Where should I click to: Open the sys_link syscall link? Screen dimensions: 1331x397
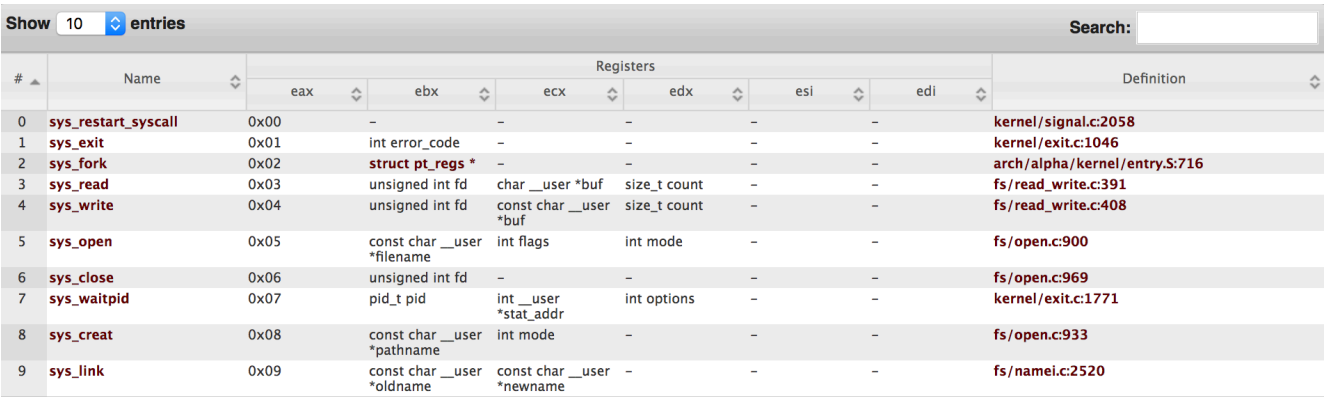(x=76, y=371)
